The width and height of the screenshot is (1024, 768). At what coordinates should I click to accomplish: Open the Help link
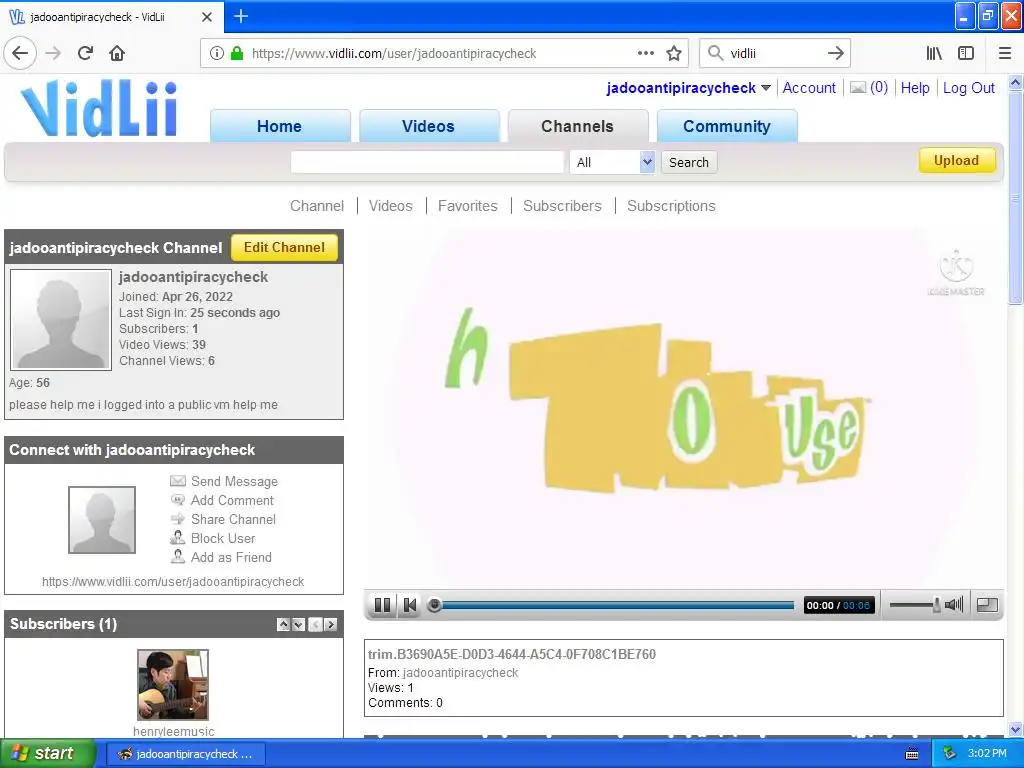915,88
